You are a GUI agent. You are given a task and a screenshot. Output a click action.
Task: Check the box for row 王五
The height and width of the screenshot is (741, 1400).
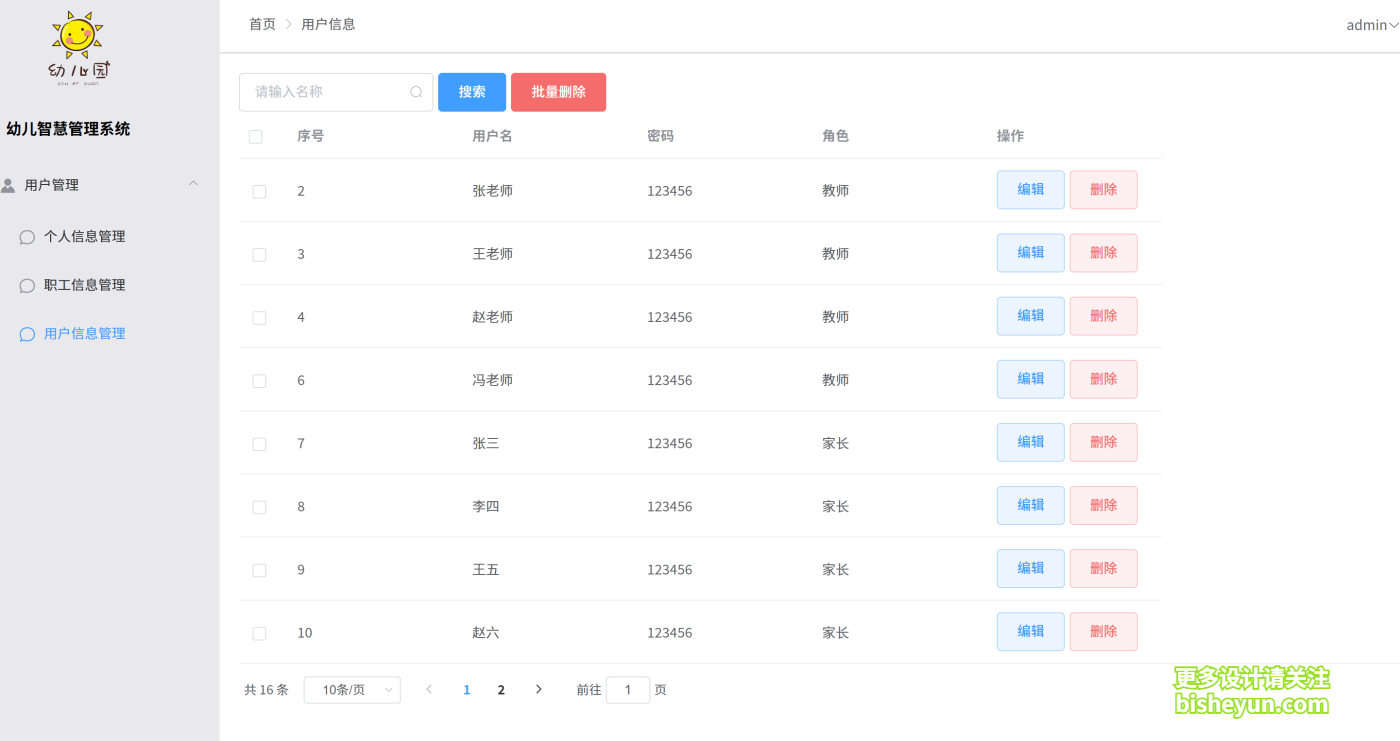pos(259,570)
